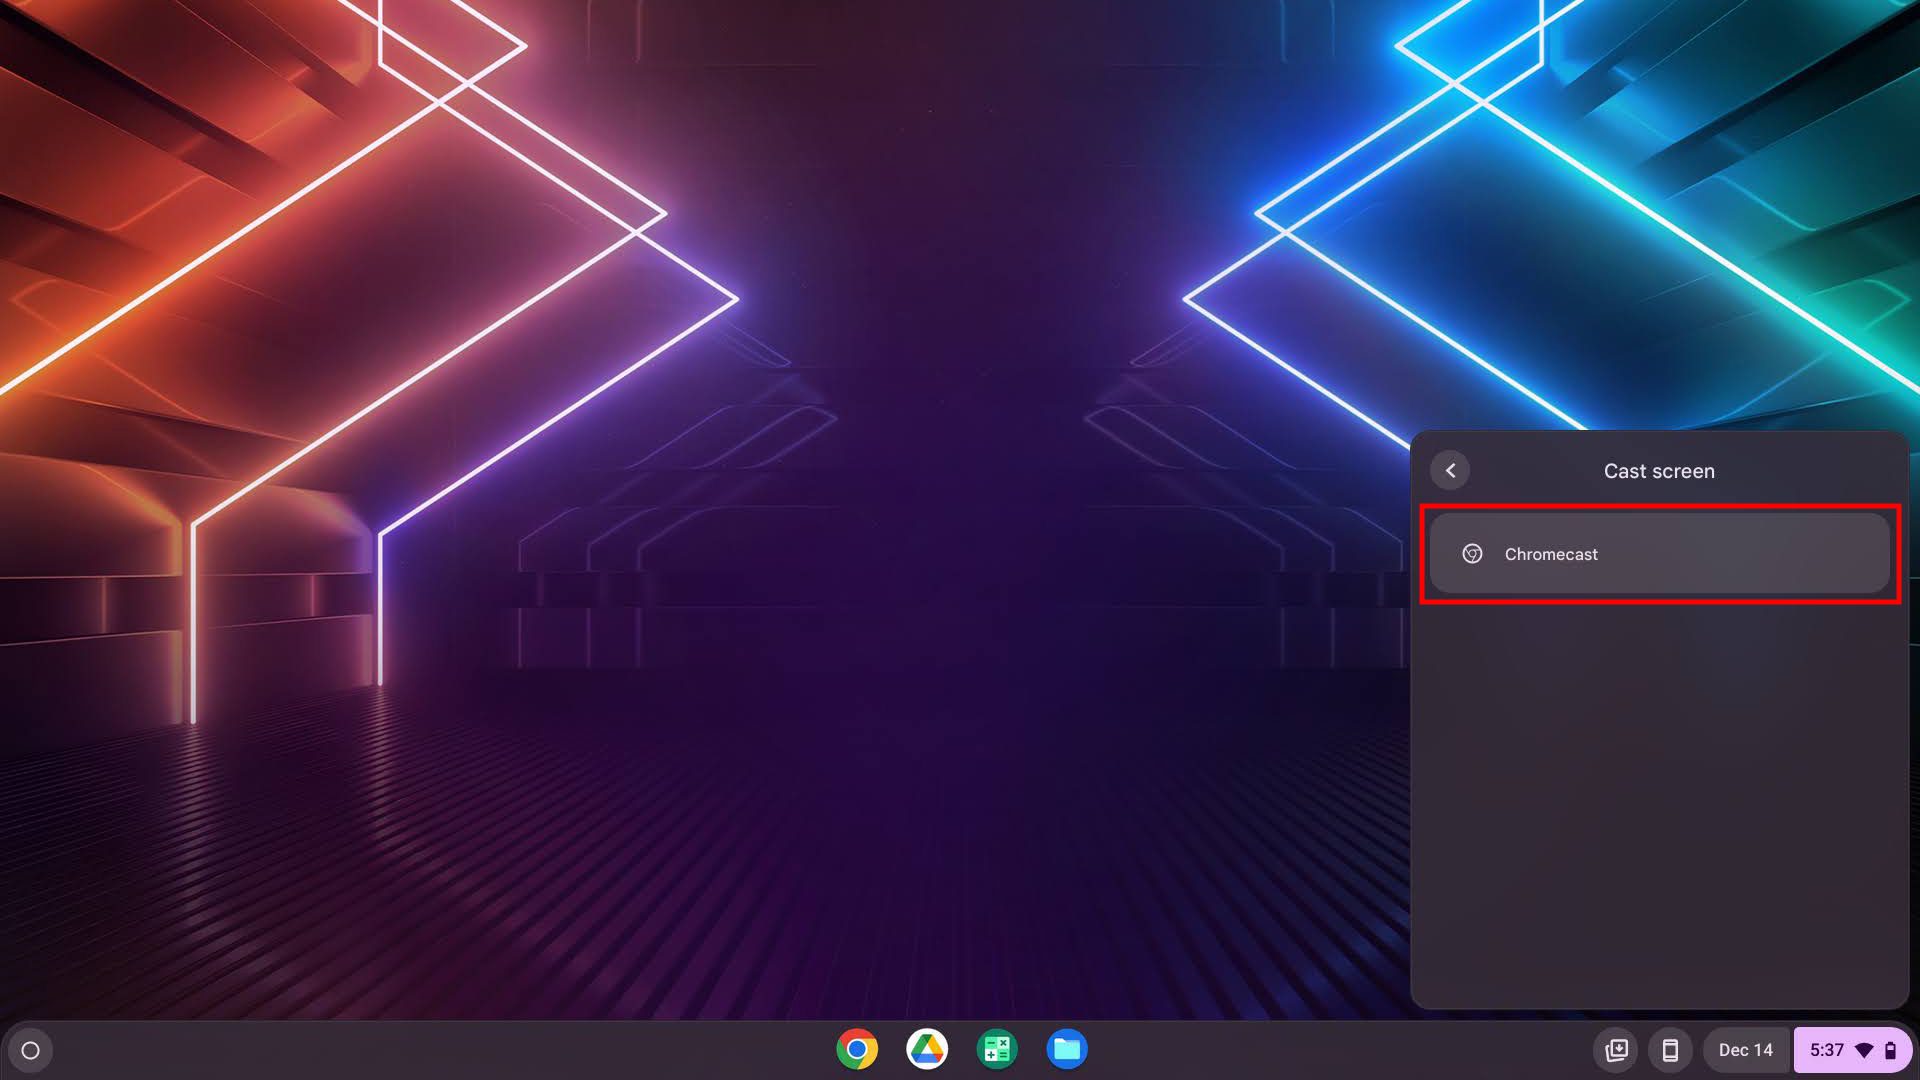Click the Chromecast cast icon next to label

coord(1473,553)
